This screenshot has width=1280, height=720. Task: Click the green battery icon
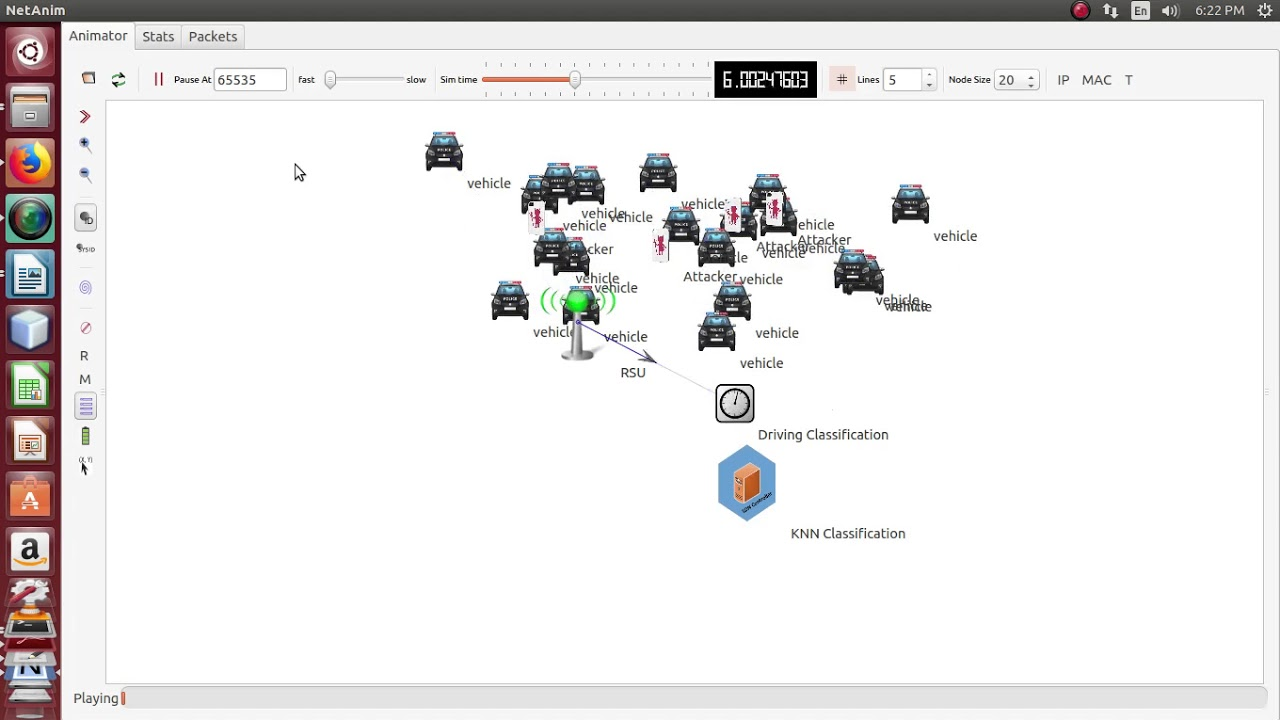(85, 436)
